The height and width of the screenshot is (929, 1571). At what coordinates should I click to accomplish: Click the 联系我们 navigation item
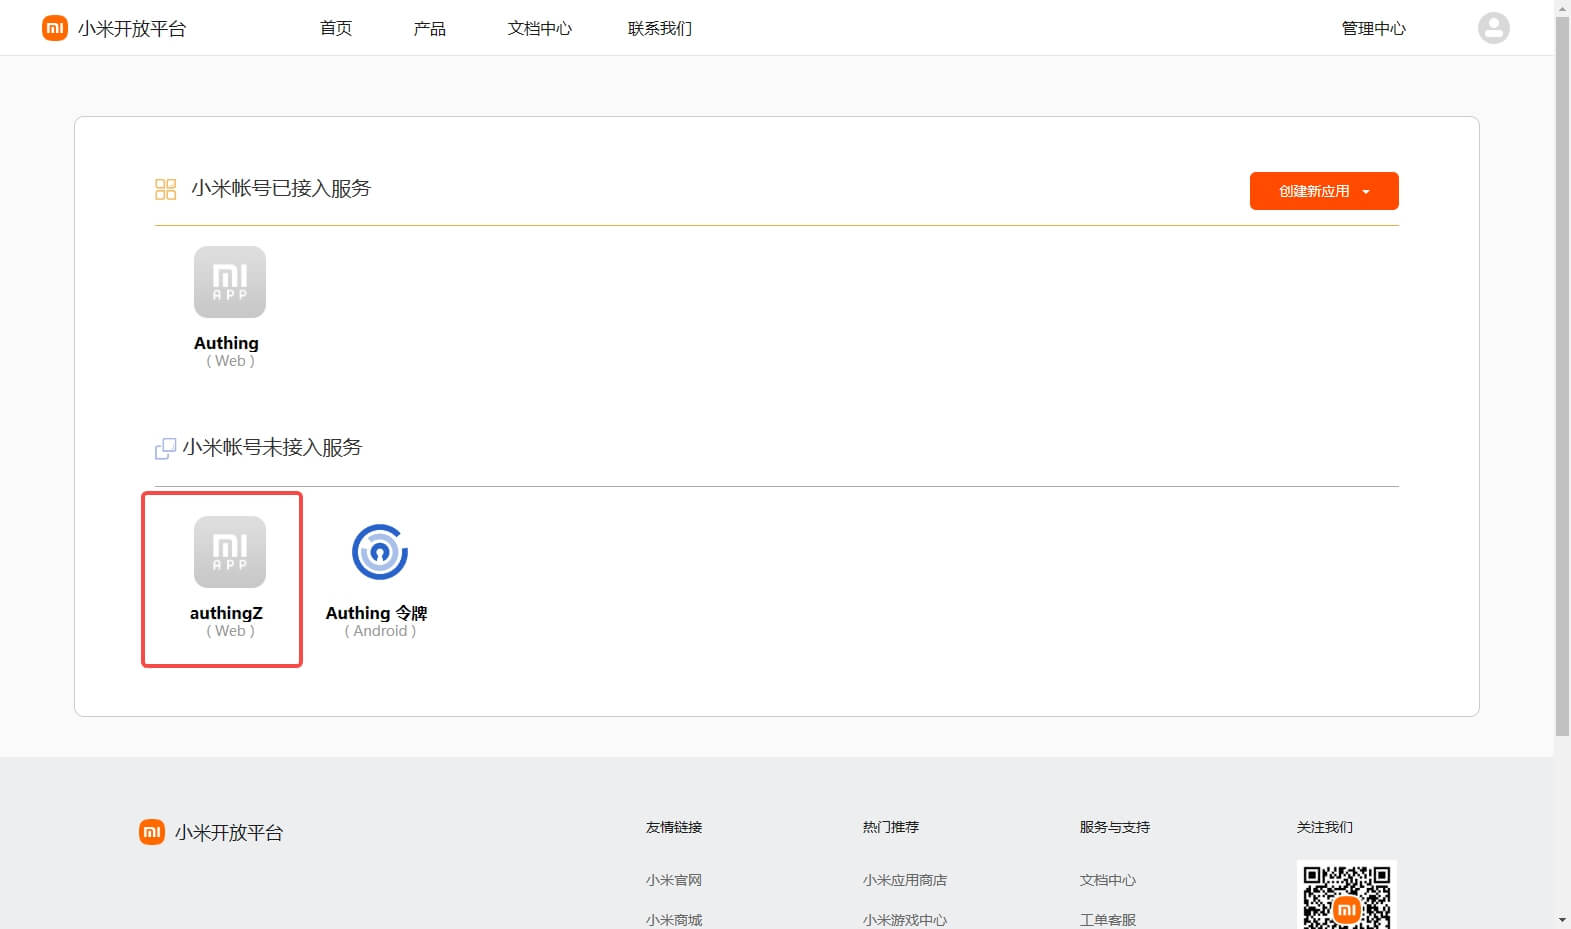click(659, 28)
